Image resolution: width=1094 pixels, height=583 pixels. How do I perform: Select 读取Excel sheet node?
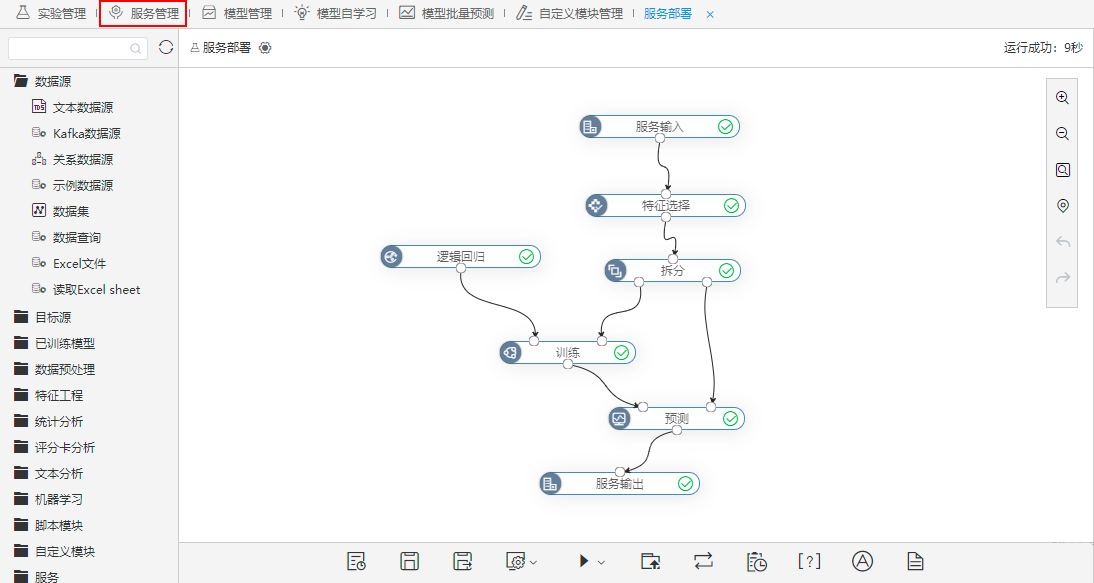(x=86, y=289)
